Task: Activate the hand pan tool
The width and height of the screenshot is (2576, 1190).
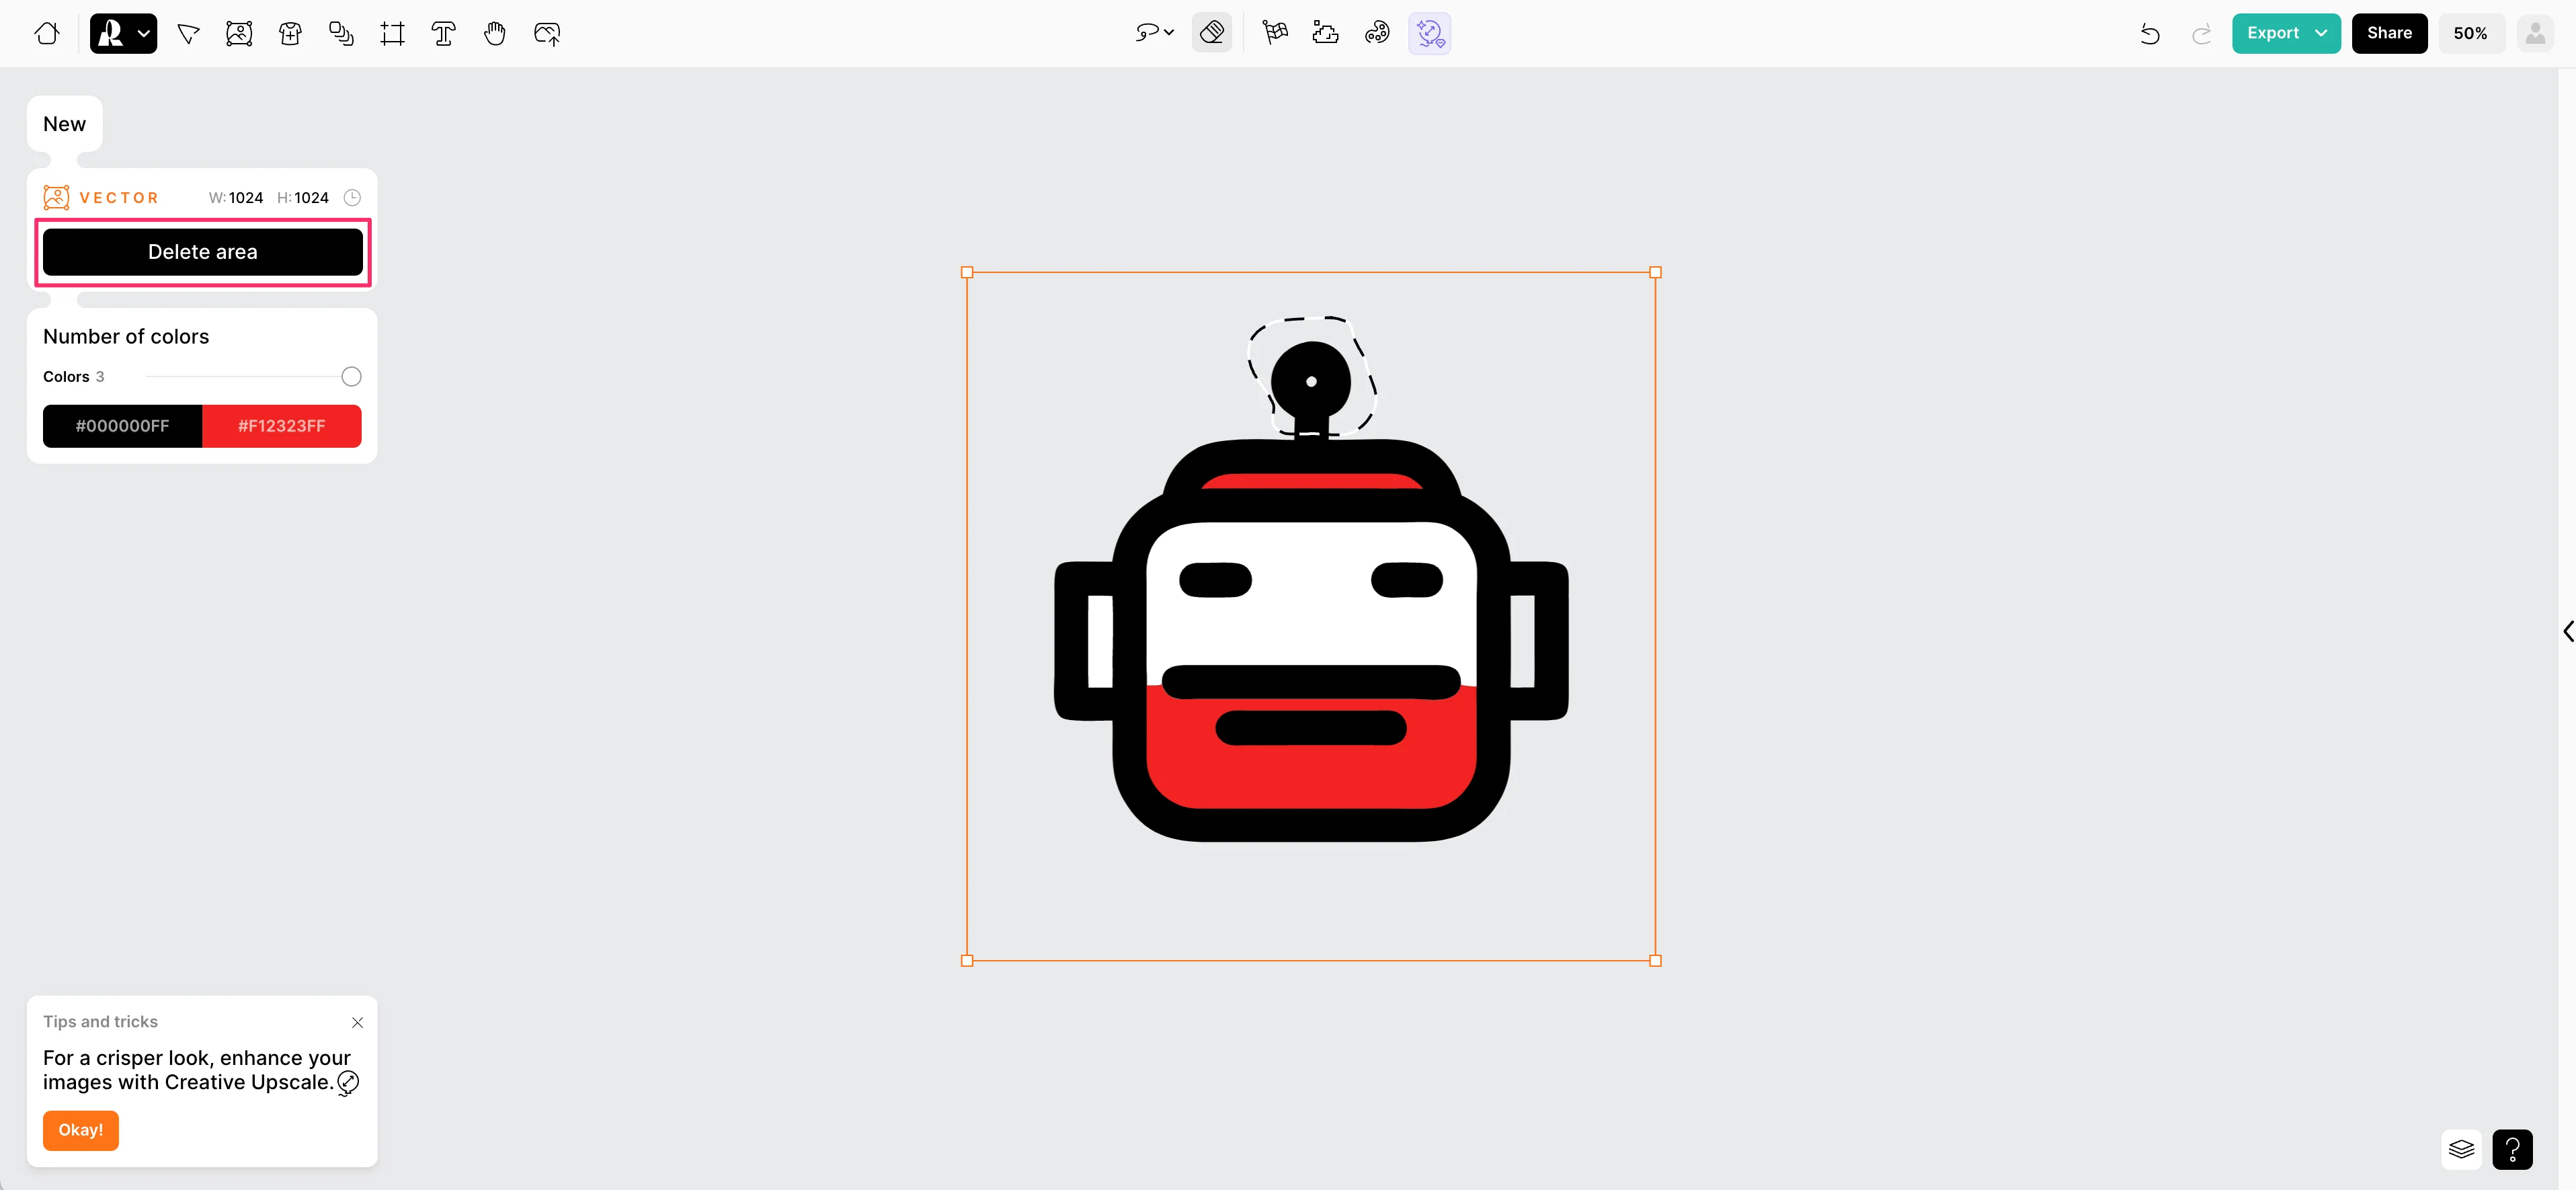Action: (x=494, y=33)
